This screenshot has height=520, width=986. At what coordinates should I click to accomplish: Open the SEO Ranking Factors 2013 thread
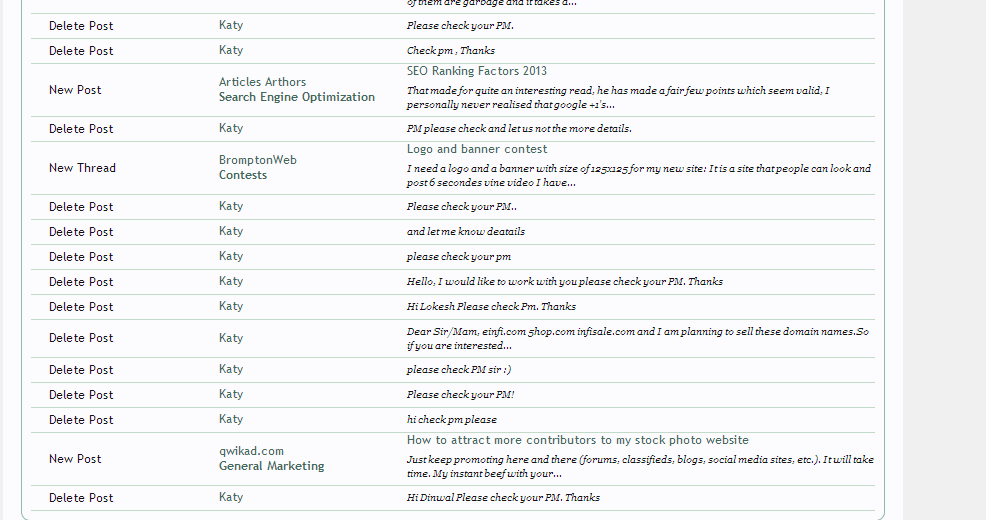(x=477, y=71)
